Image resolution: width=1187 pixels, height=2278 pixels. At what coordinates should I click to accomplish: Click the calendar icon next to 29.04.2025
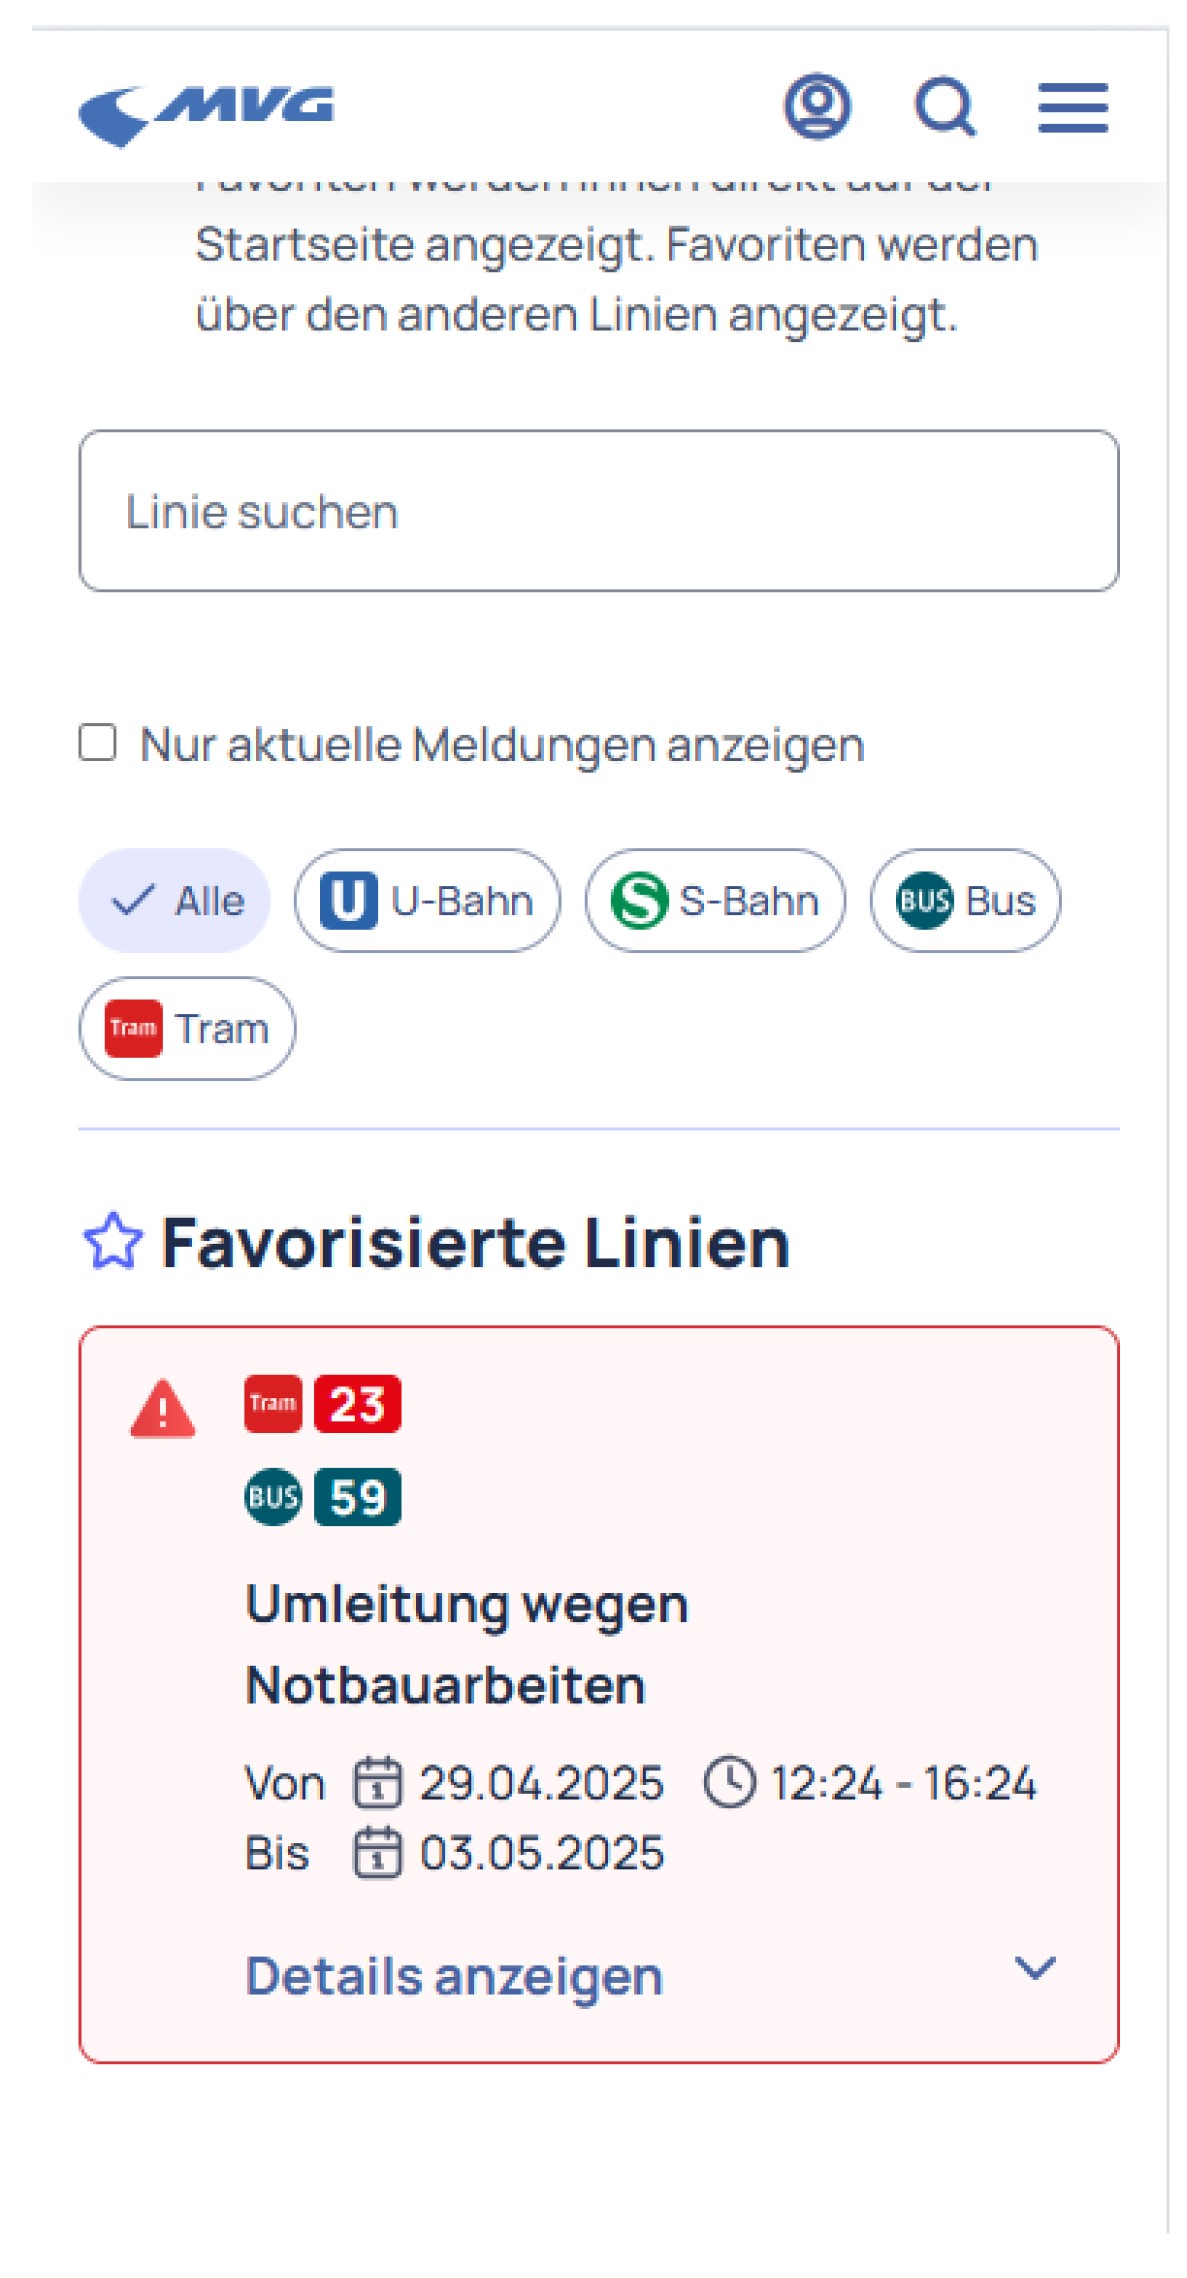click(378, 1783)
